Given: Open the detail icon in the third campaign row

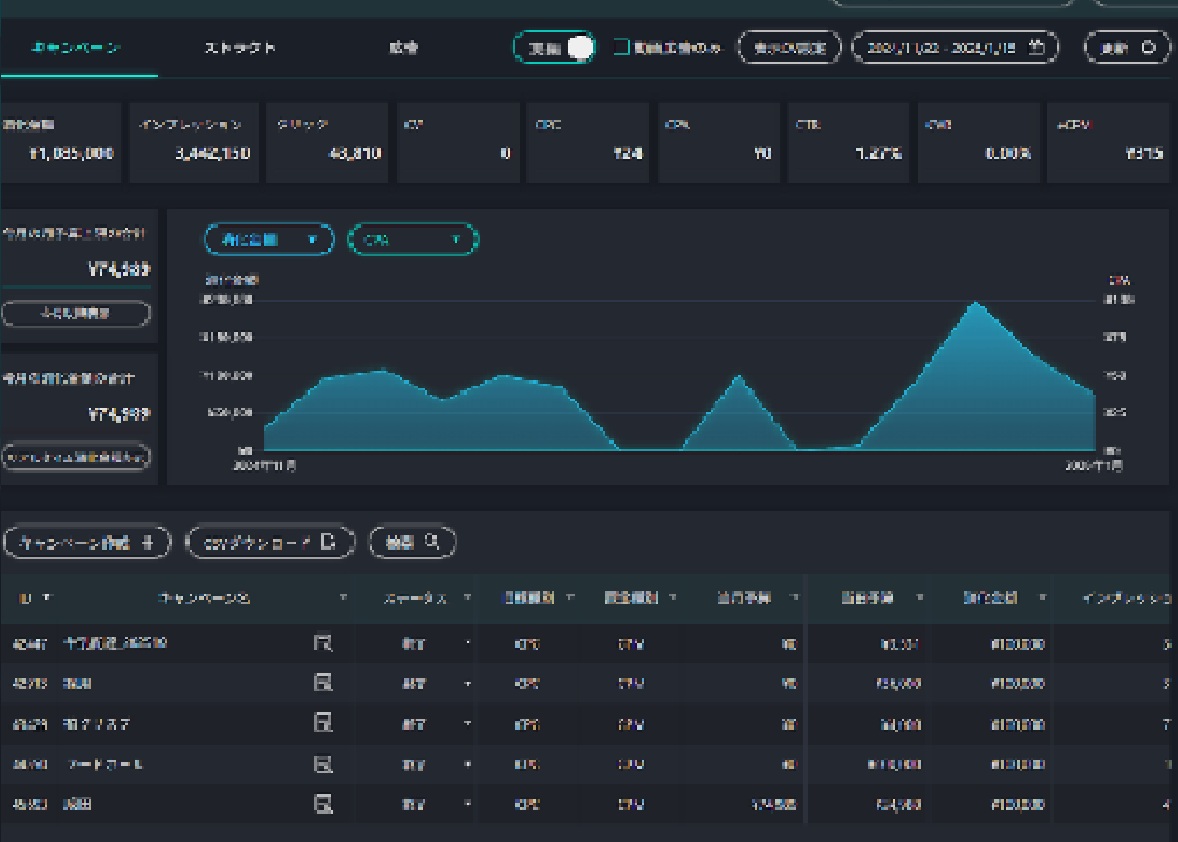Looking at the screenshot, I should pos(323,723).
